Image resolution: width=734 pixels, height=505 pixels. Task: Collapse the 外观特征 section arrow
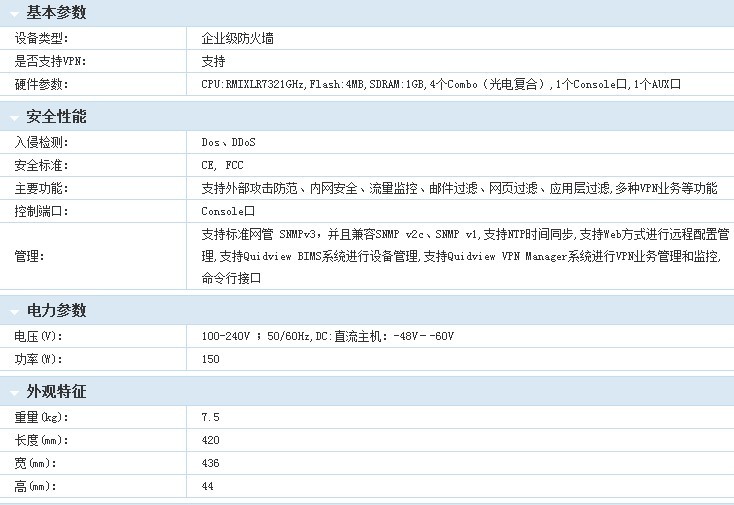tap(14, 392)
